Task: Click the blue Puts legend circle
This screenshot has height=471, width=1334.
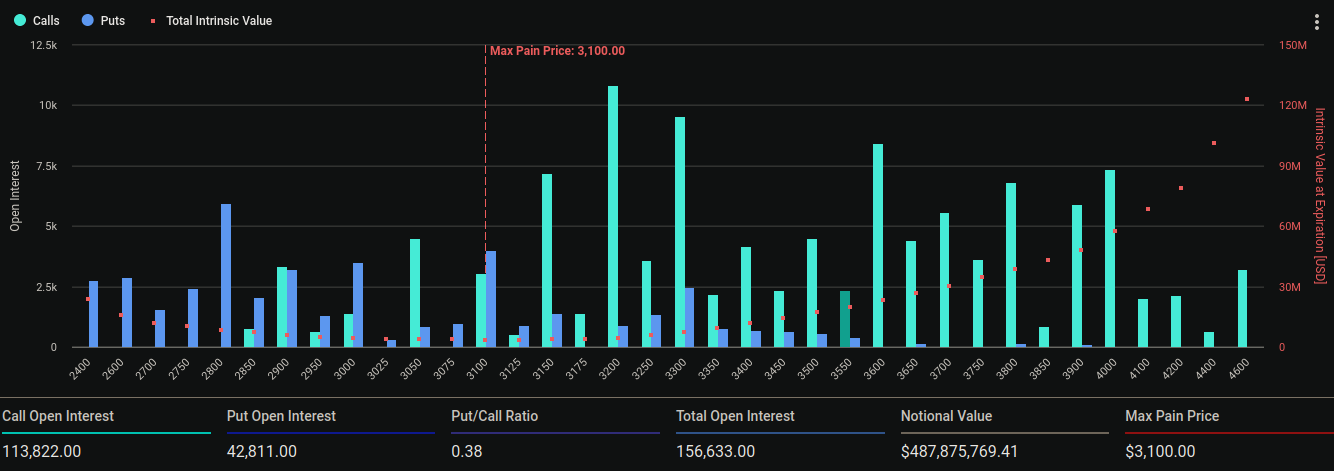Action: point(88,20)
